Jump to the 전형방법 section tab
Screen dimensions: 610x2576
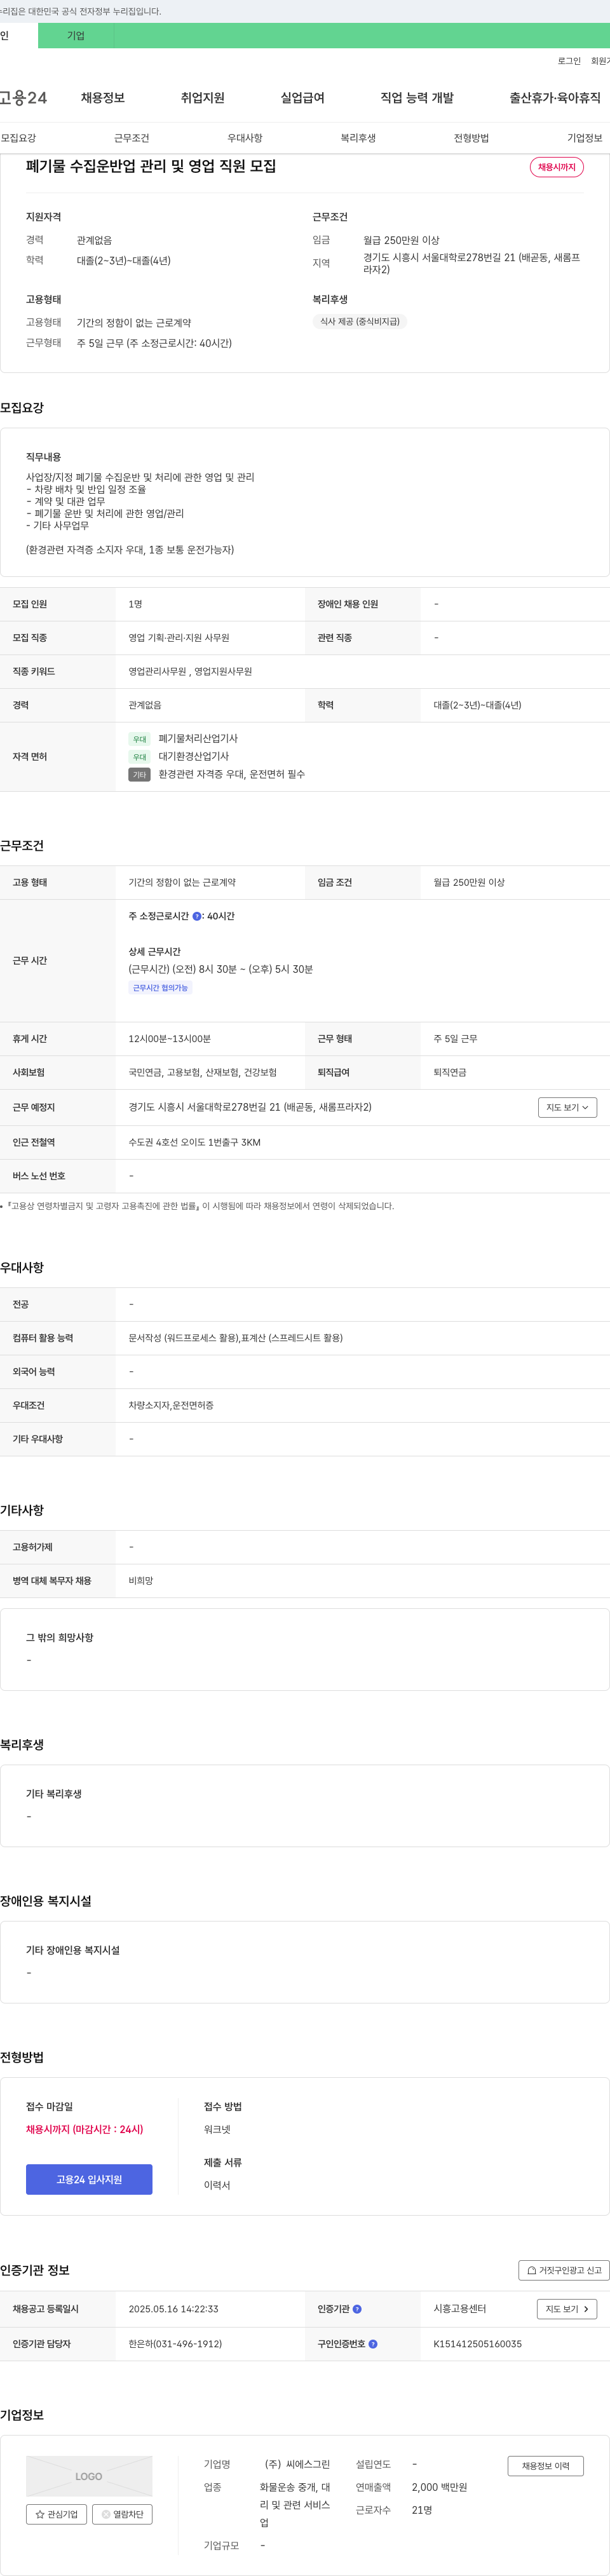(471, 138)
